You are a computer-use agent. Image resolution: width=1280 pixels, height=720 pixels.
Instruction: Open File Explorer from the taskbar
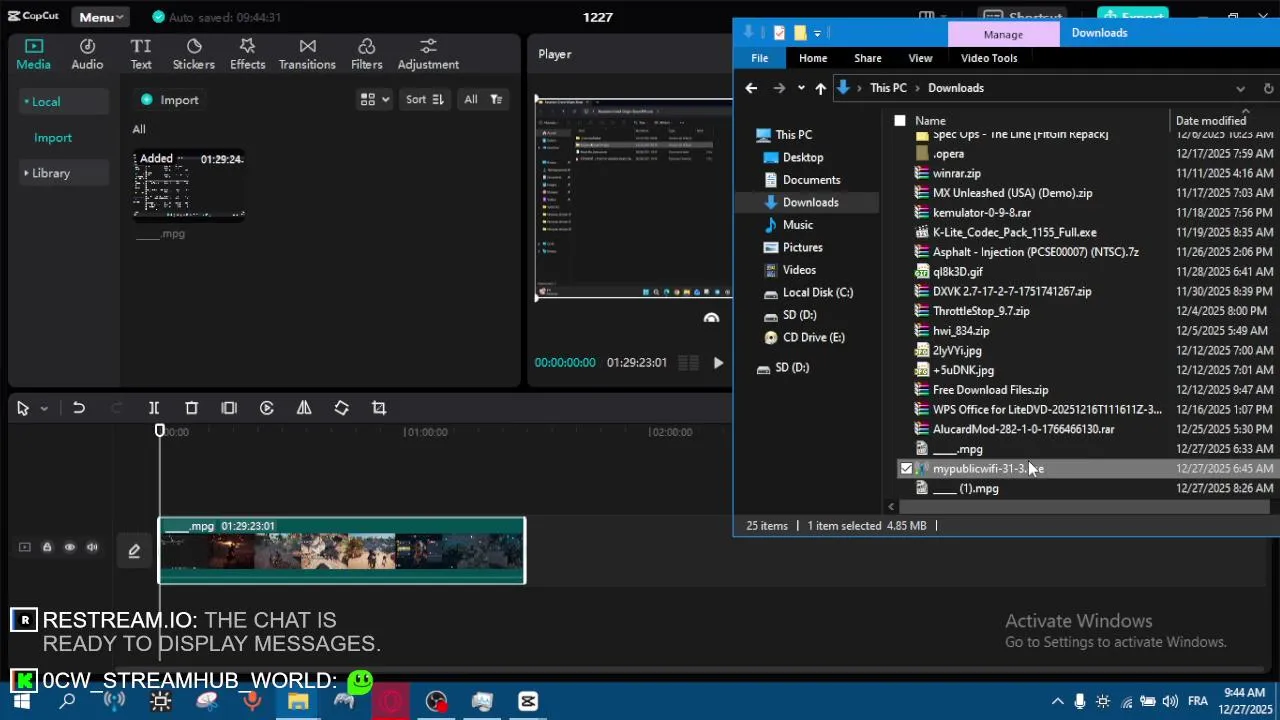coord(298,701)
